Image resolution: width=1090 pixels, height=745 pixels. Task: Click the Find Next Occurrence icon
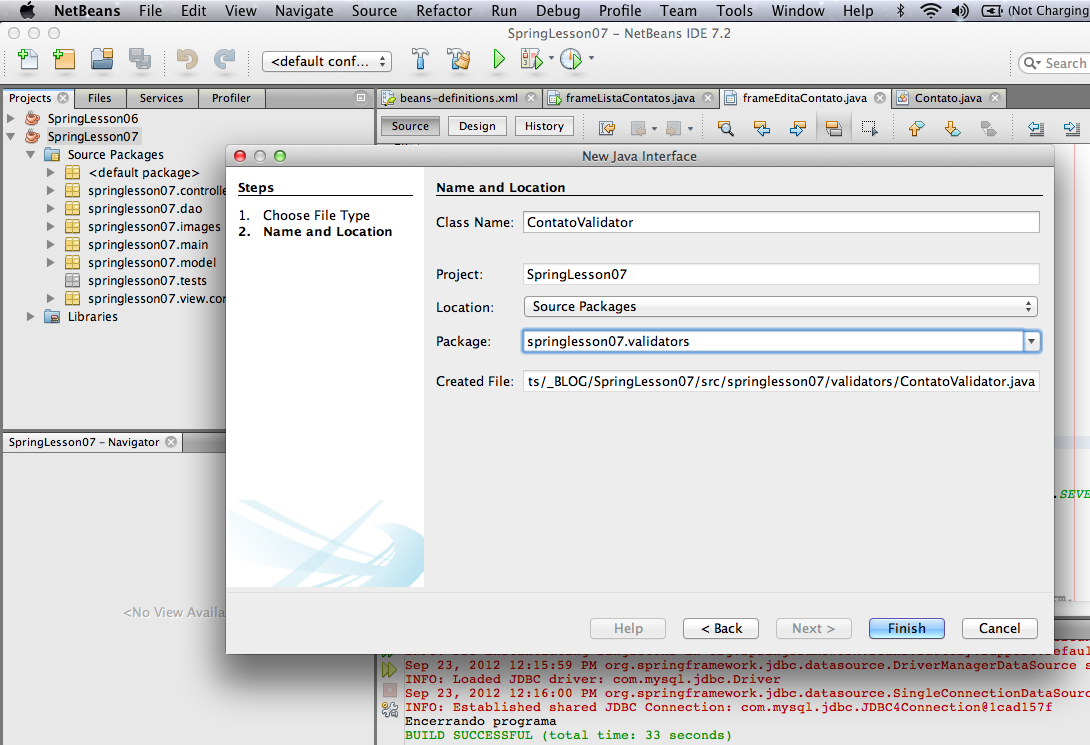click(798, 128)
